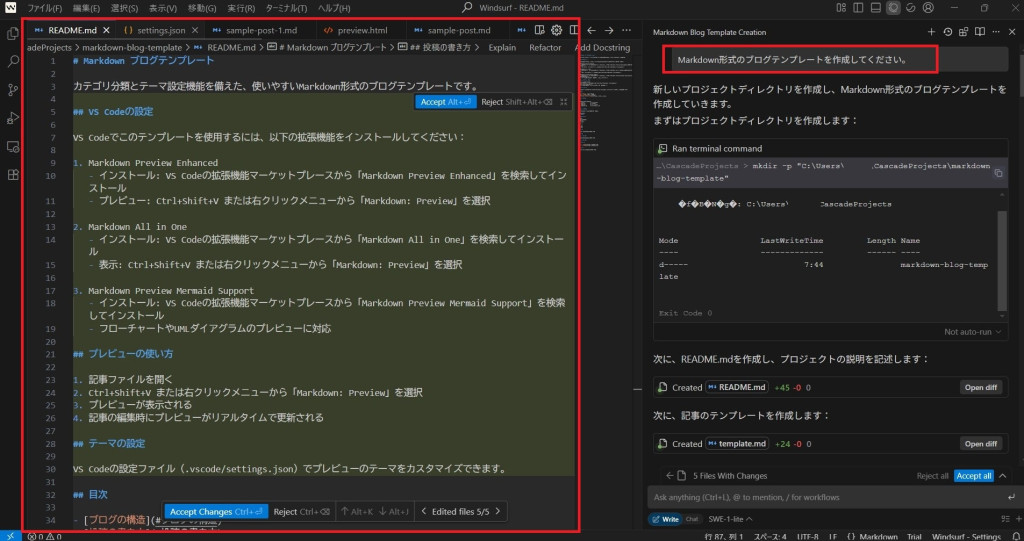Viewport: 1024px width, 541px height.
Task: Toggle bottom panel visibility icon
Action: (876, 8)
